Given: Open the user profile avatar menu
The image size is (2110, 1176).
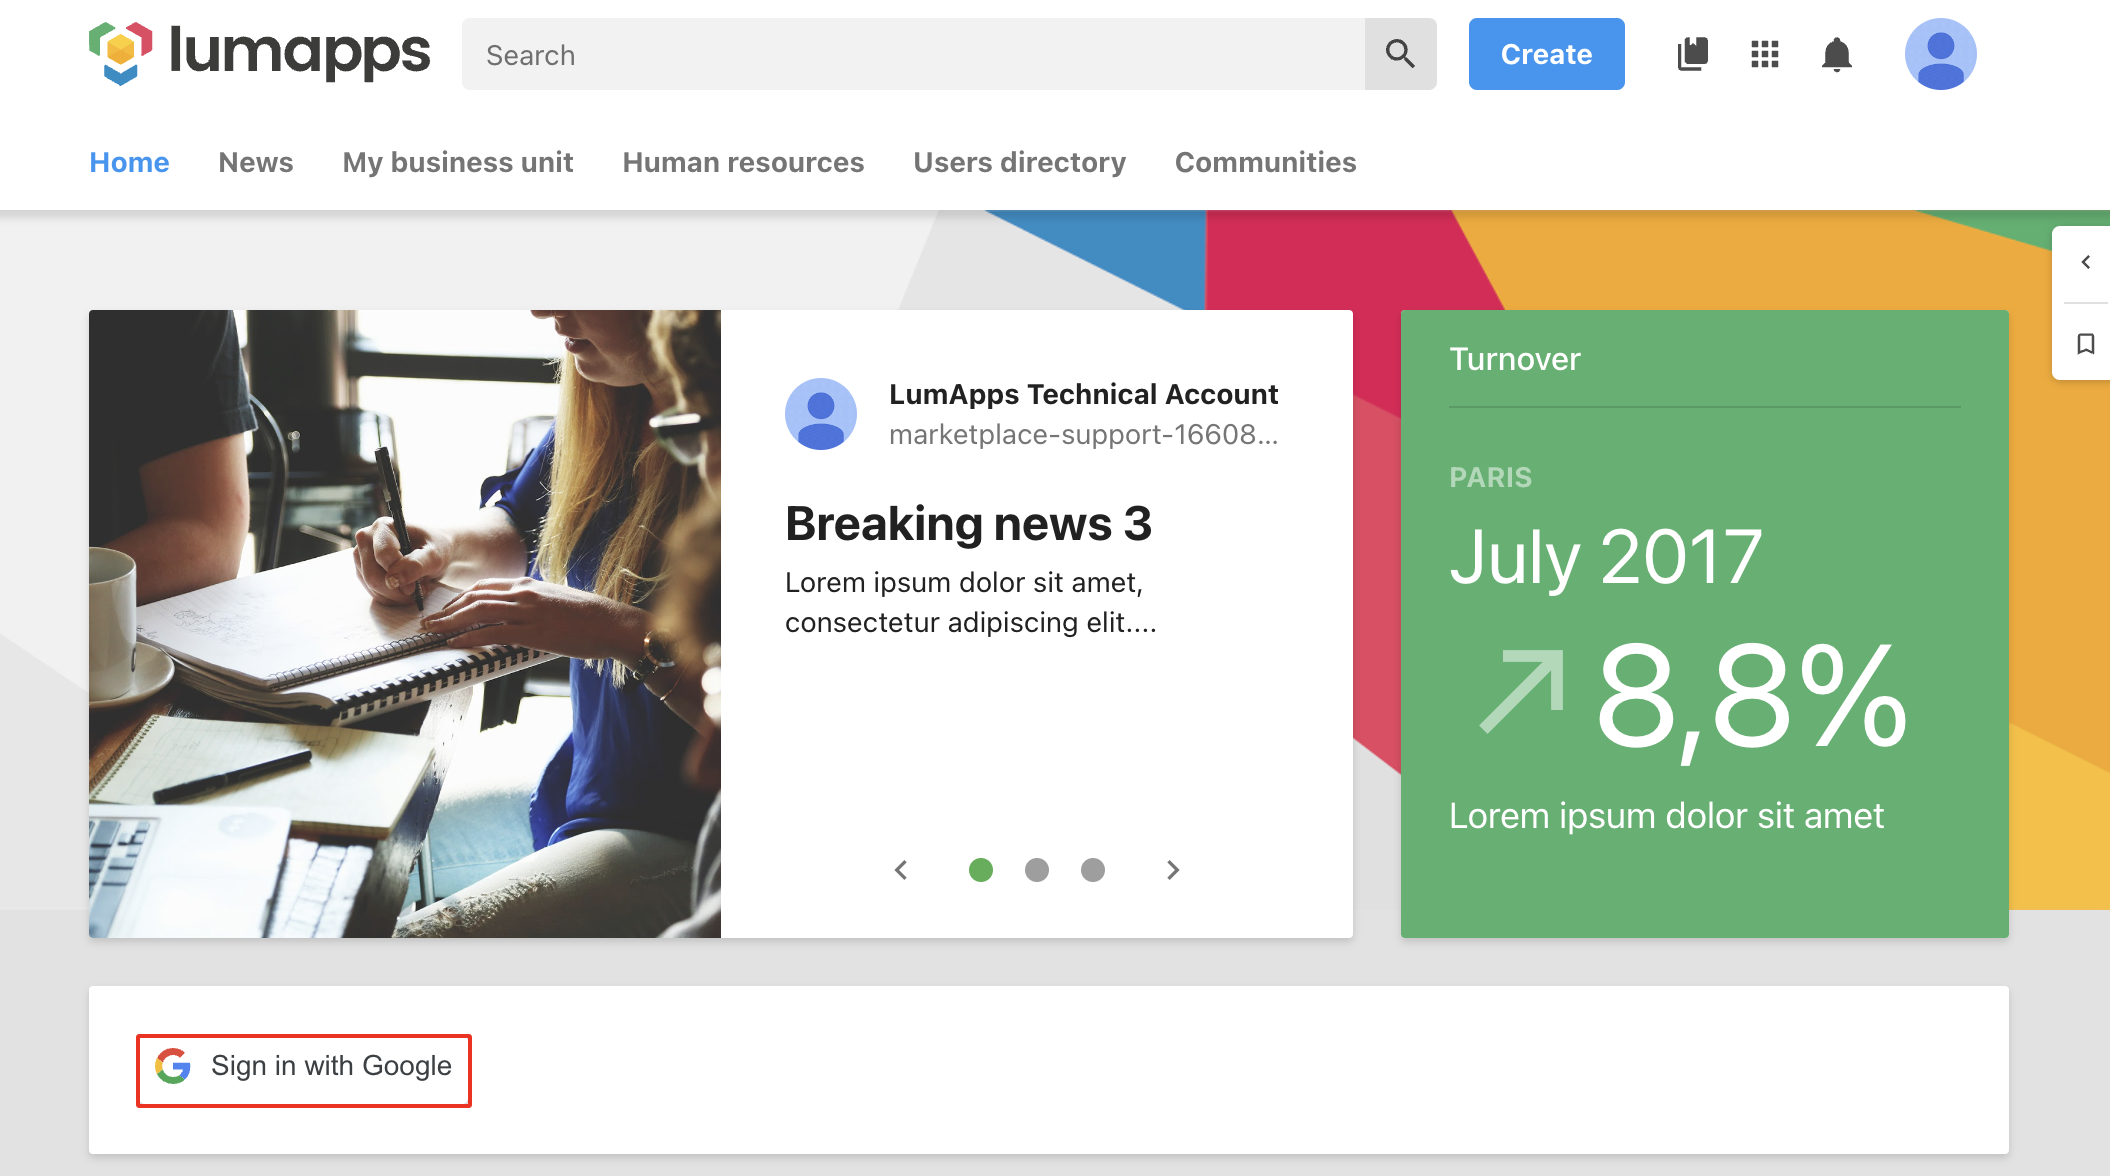Looking at the screenshot, I should 1940,54.
